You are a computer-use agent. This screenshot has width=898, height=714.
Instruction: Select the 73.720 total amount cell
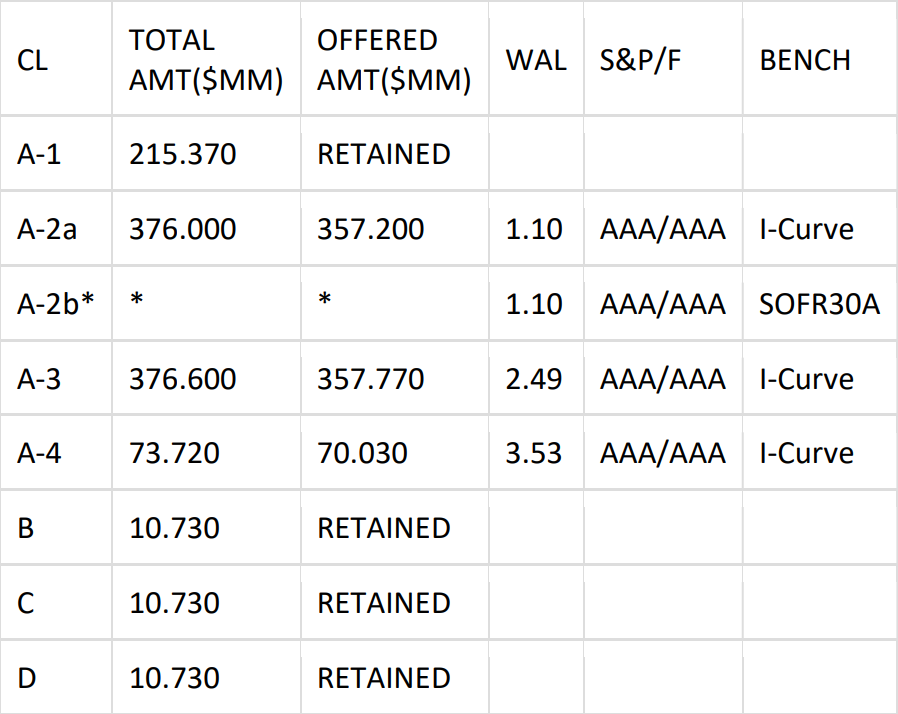point(175,453)
